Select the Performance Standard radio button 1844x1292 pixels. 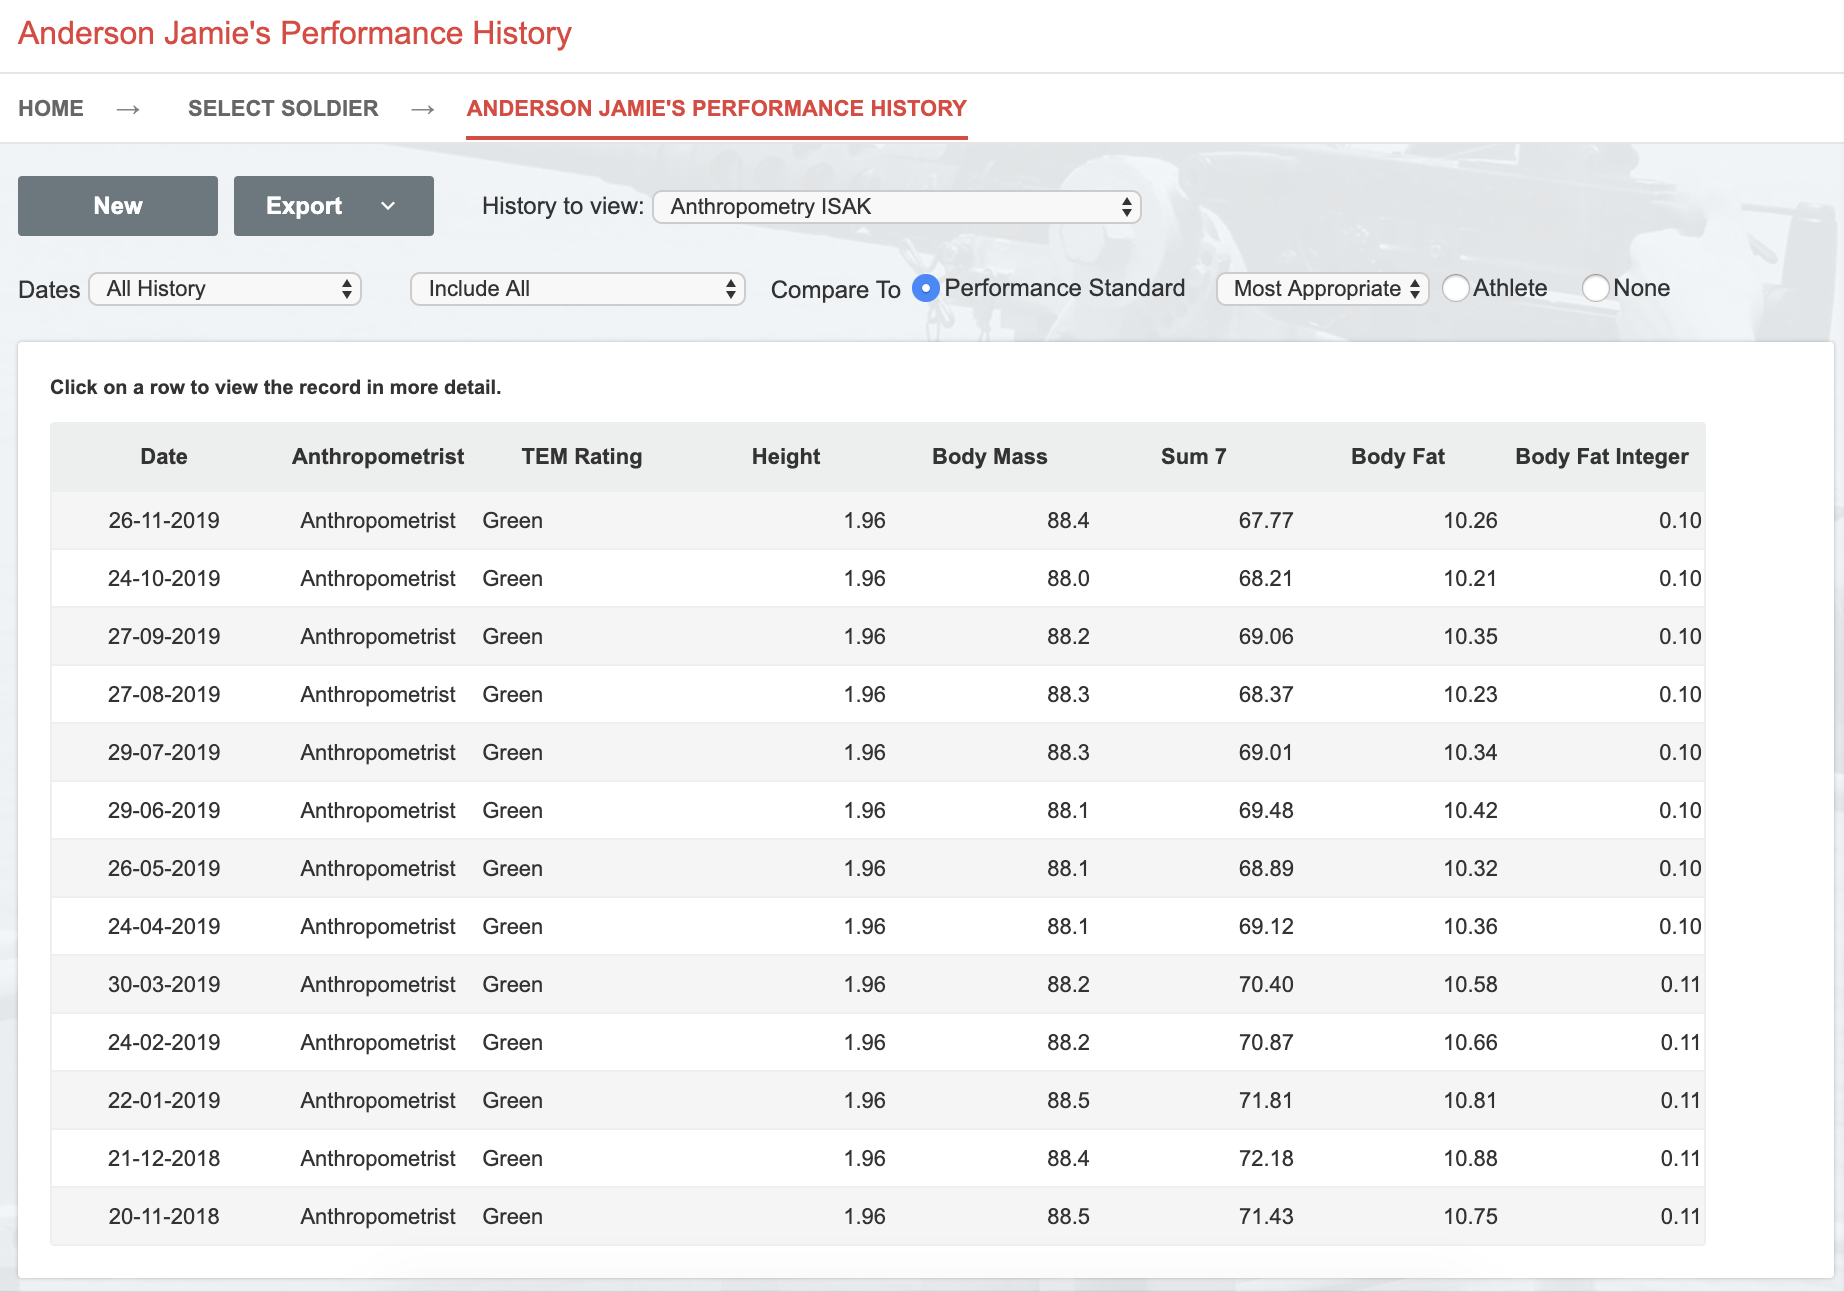(x=926, y=289)
